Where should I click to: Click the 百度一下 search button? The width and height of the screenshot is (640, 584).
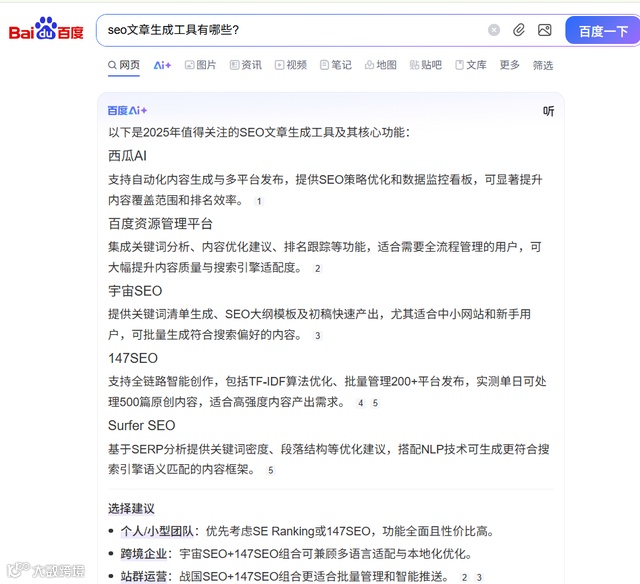pyautogui.click(x=602, y=31)
